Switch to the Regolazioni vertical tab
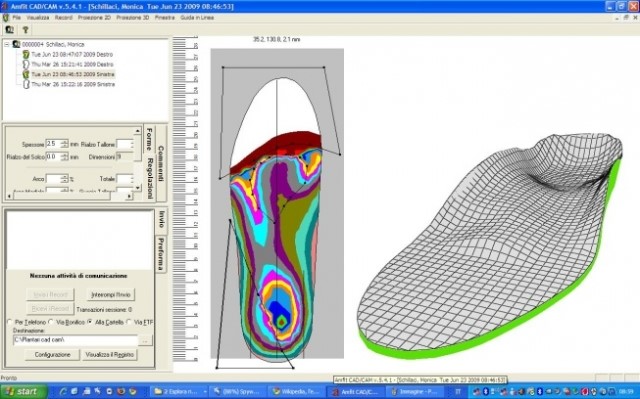Viewport: 640px width, 399px height. pos(150,178)
